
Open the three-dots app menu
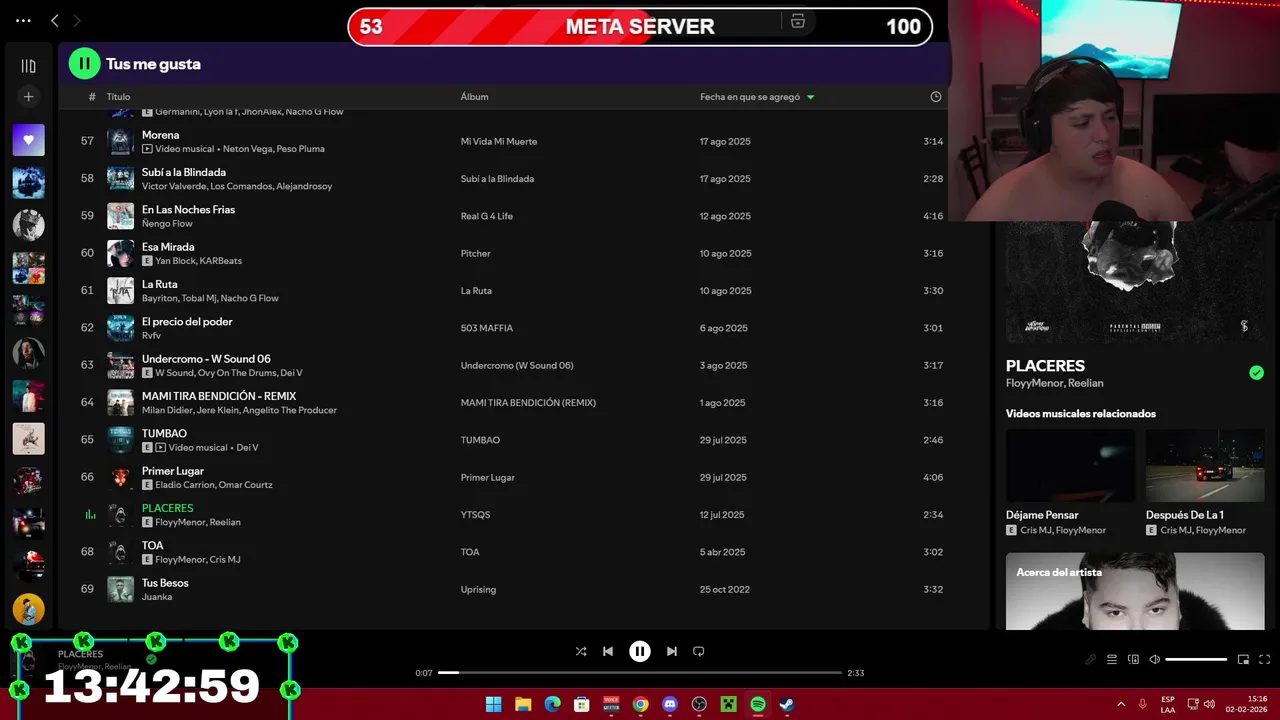[23, 20]
